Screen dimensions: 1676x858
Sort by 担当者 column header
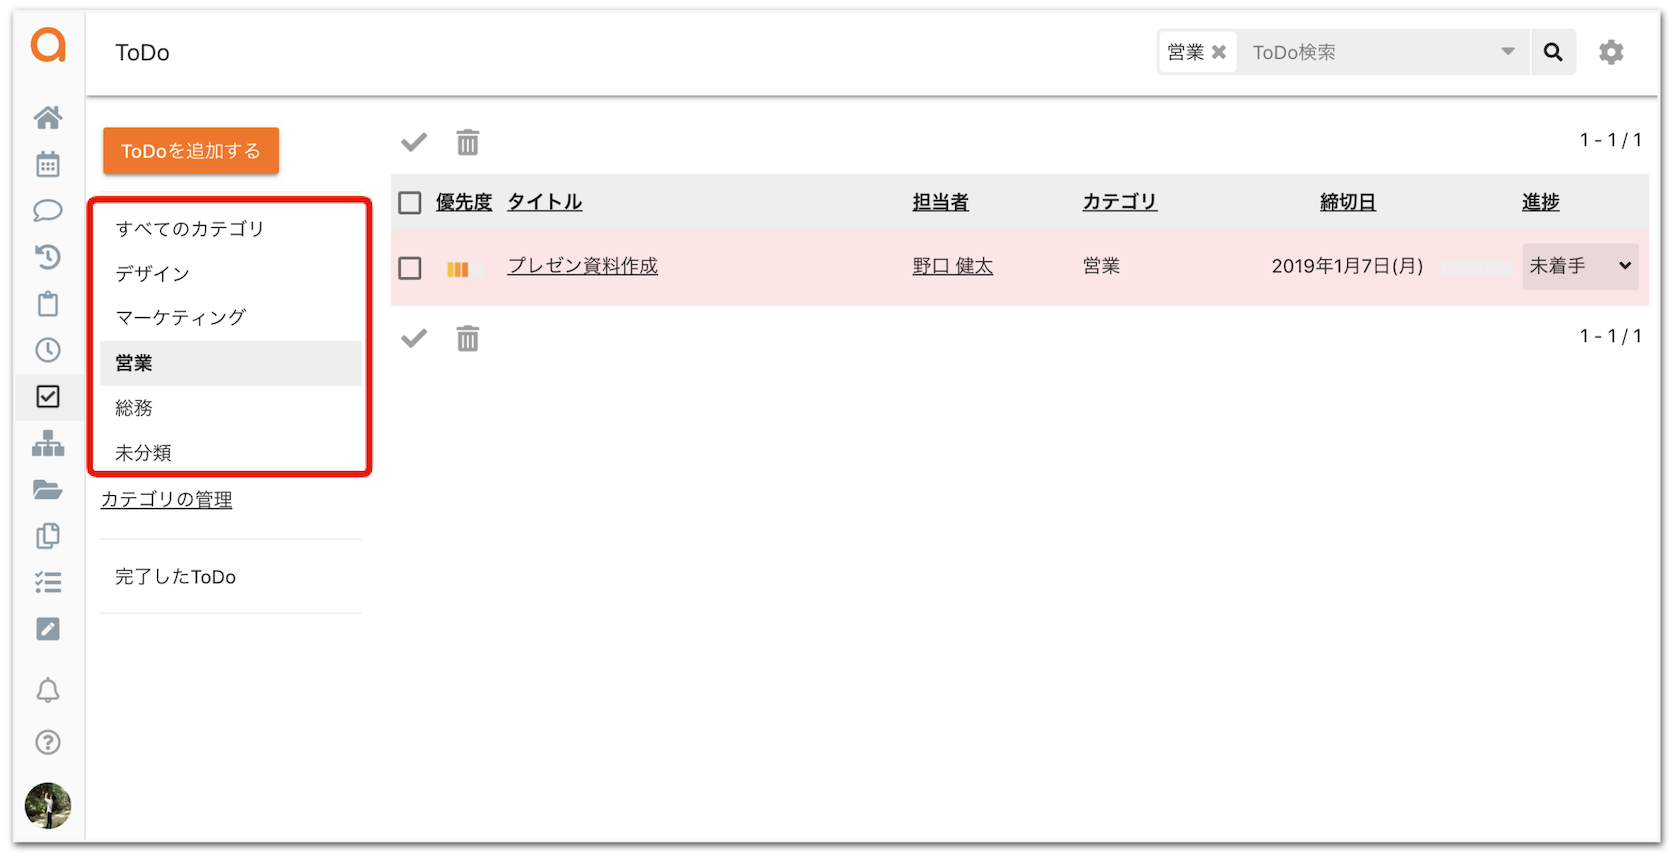click(941, 202)
